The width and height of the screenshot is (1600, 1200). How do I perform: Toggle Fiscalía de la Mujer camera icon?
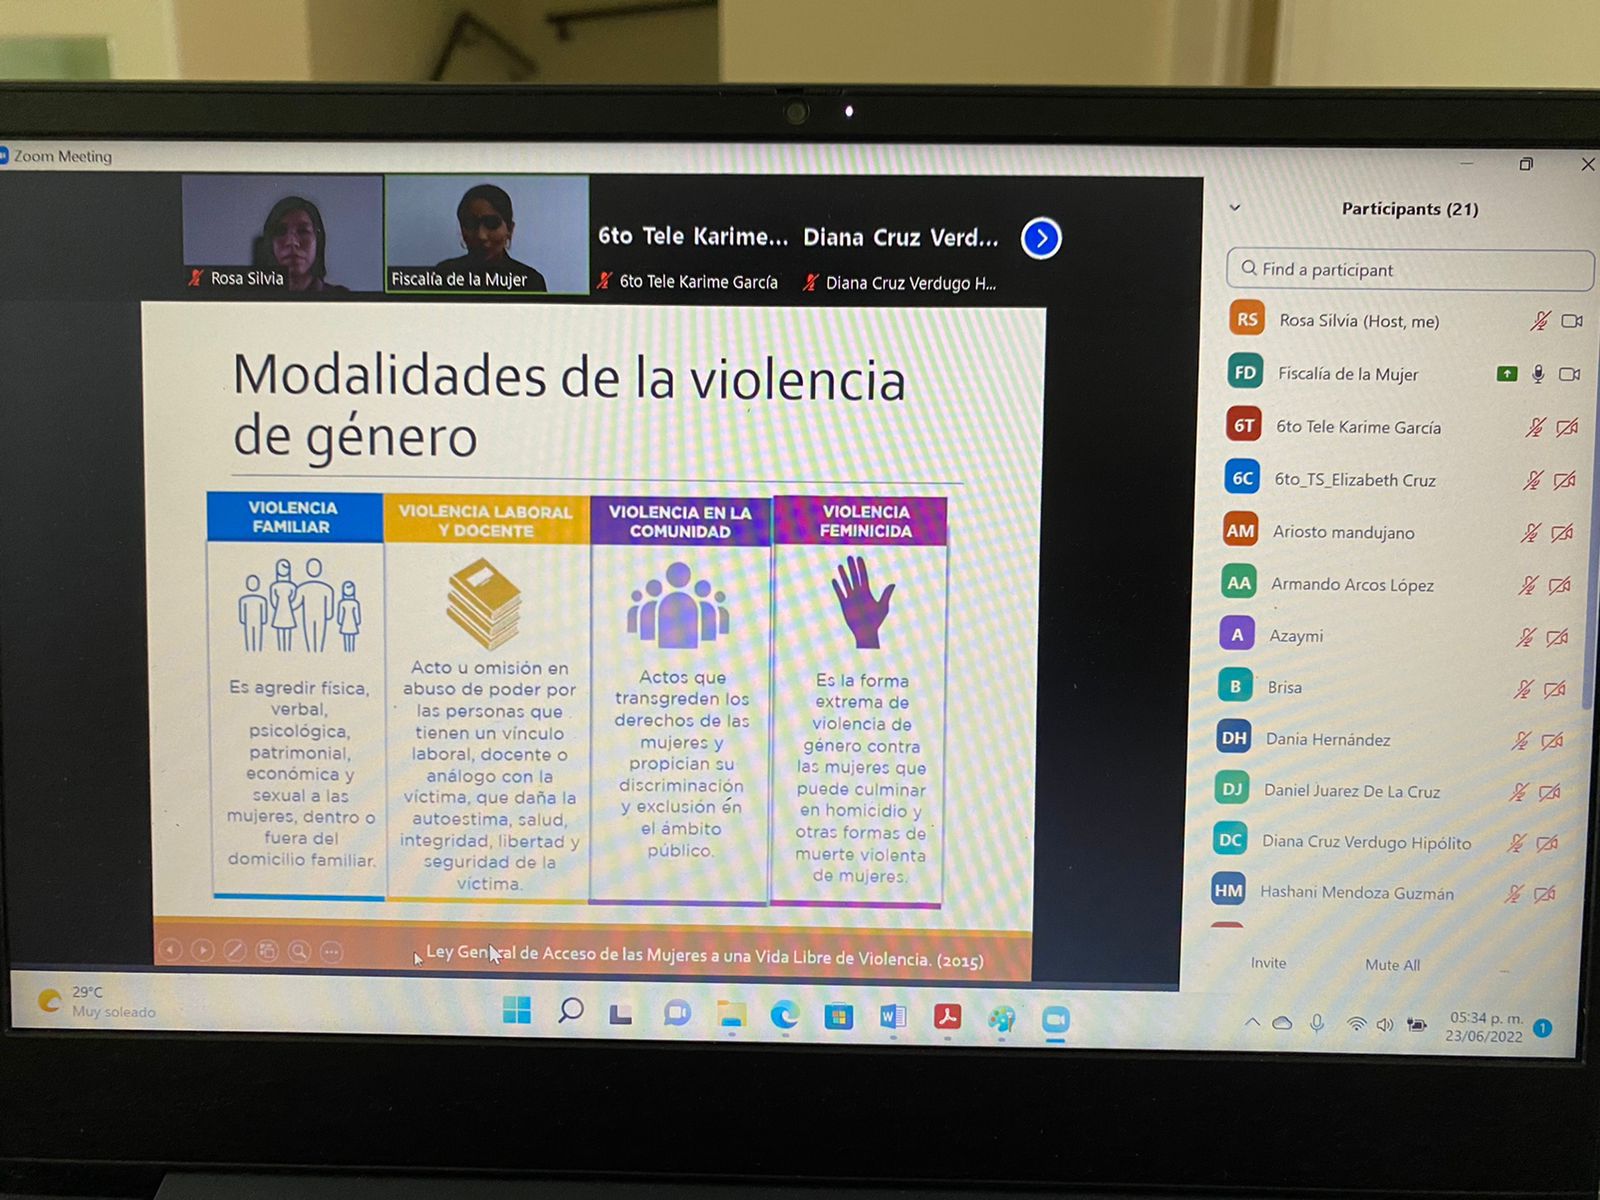pyautogui.click(x=1570, y=374)
